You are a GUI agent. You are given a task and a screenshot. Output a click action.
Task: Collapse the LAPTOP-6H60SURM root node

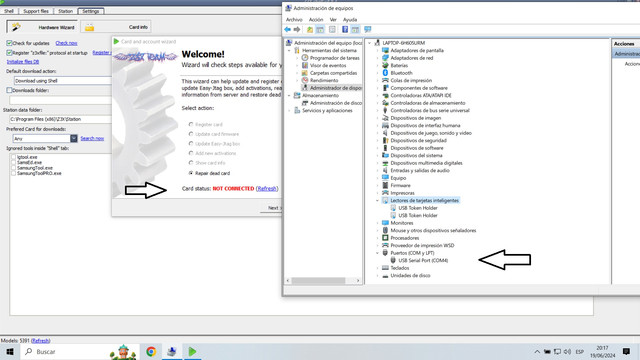(x=370, y=43)
